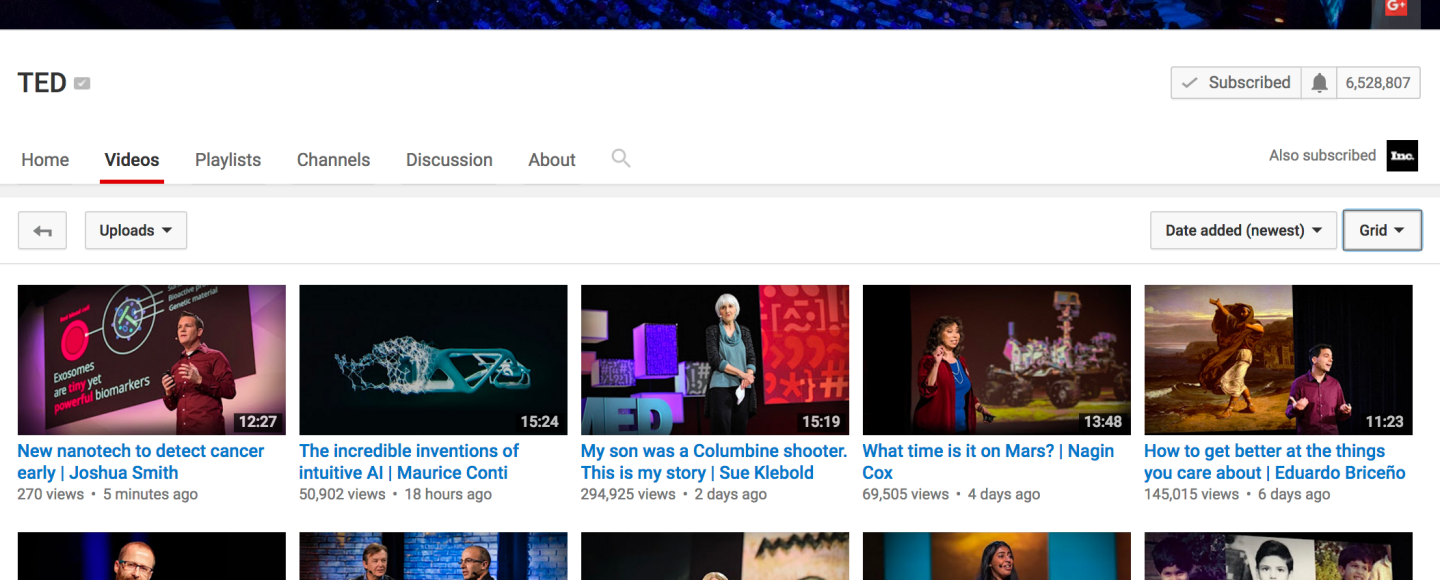Click the verified badge next to TED
1440x580 pixels.
coord(82,83)
